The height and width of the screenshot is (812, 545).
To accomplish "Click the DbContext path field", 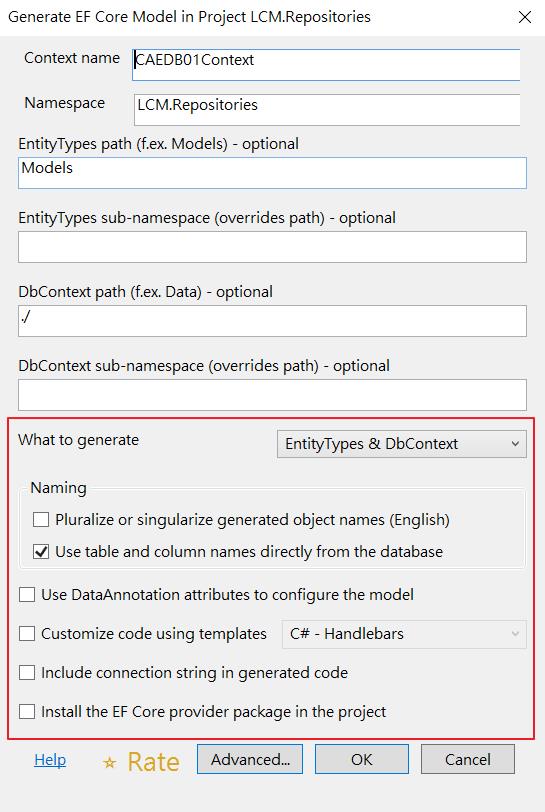I will tap(272, 321).
